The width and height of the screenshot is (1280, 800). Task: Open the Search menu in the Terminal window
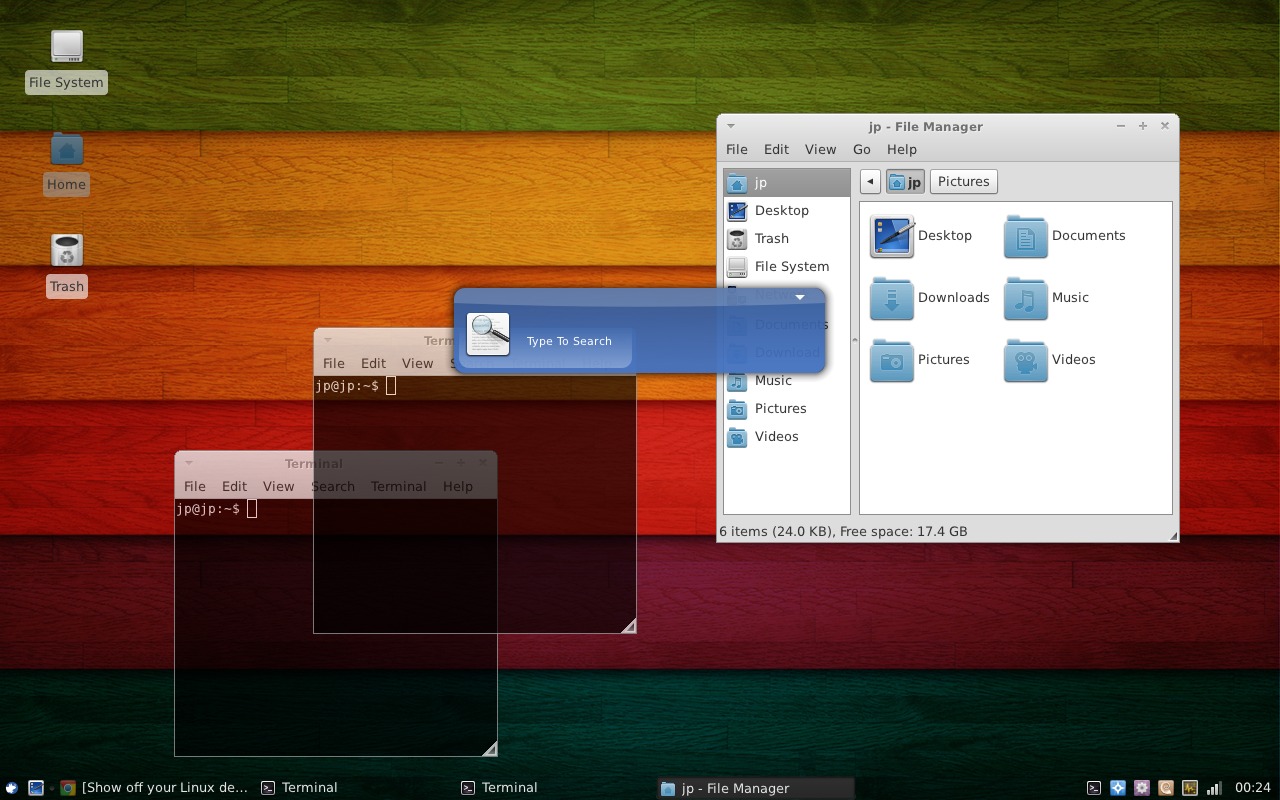pyautogui.click(x=333, y=486)
